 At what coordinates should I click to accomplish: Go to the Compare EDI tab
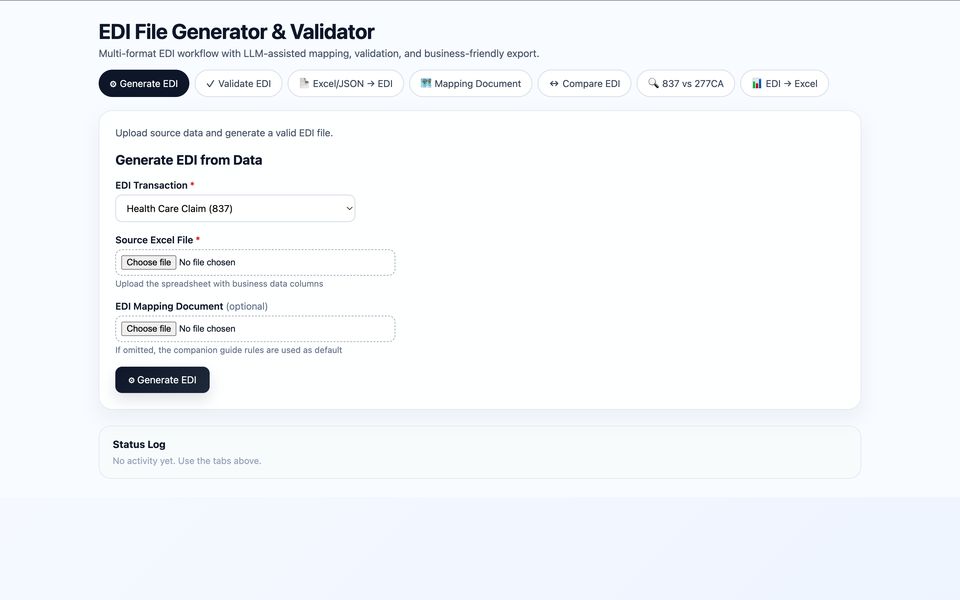(x=584, y=83)
